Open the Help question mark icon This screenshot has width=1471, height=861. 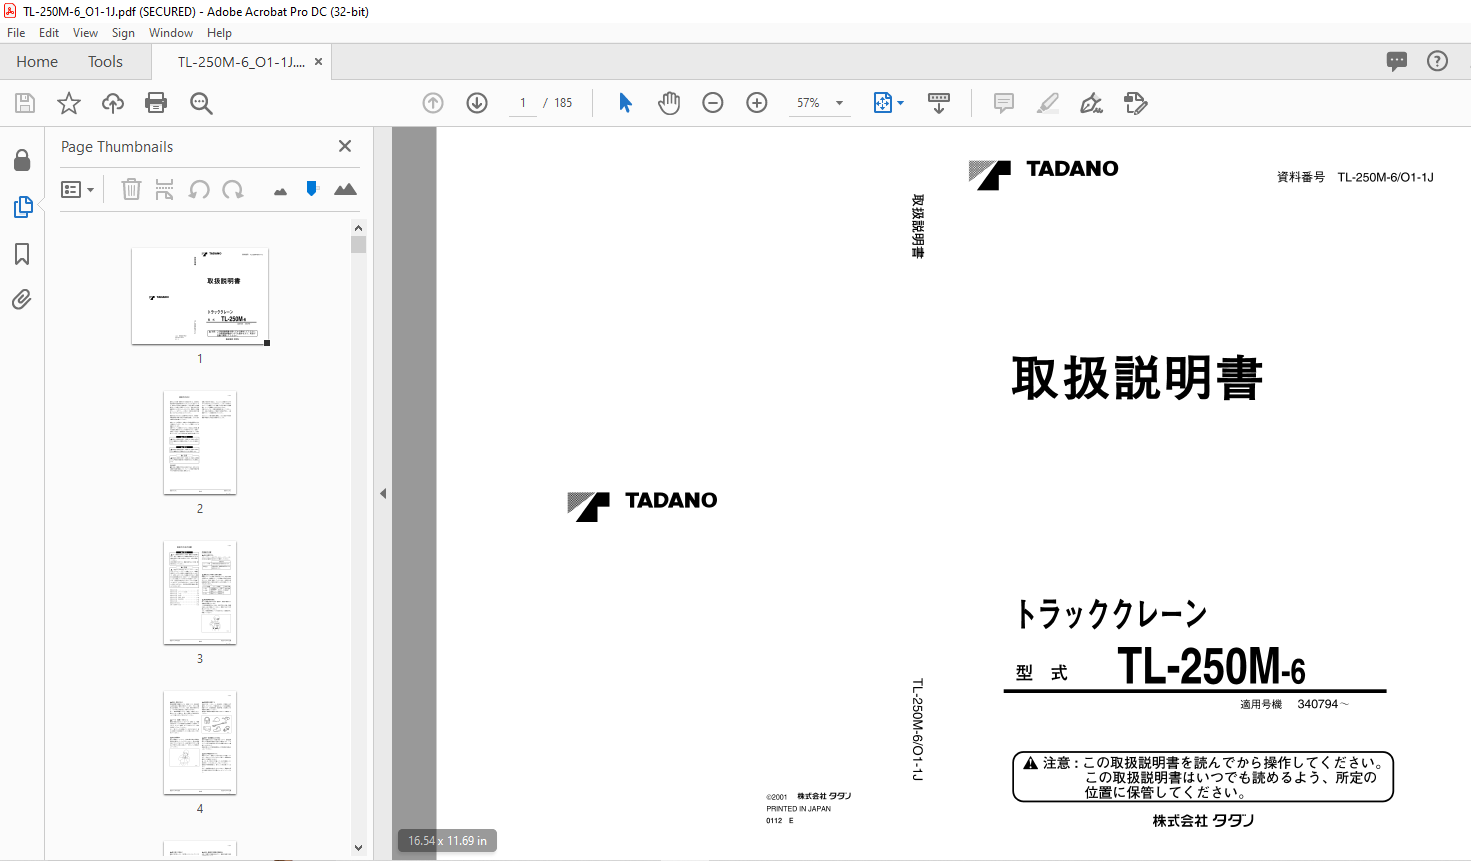pos(1437,61)
